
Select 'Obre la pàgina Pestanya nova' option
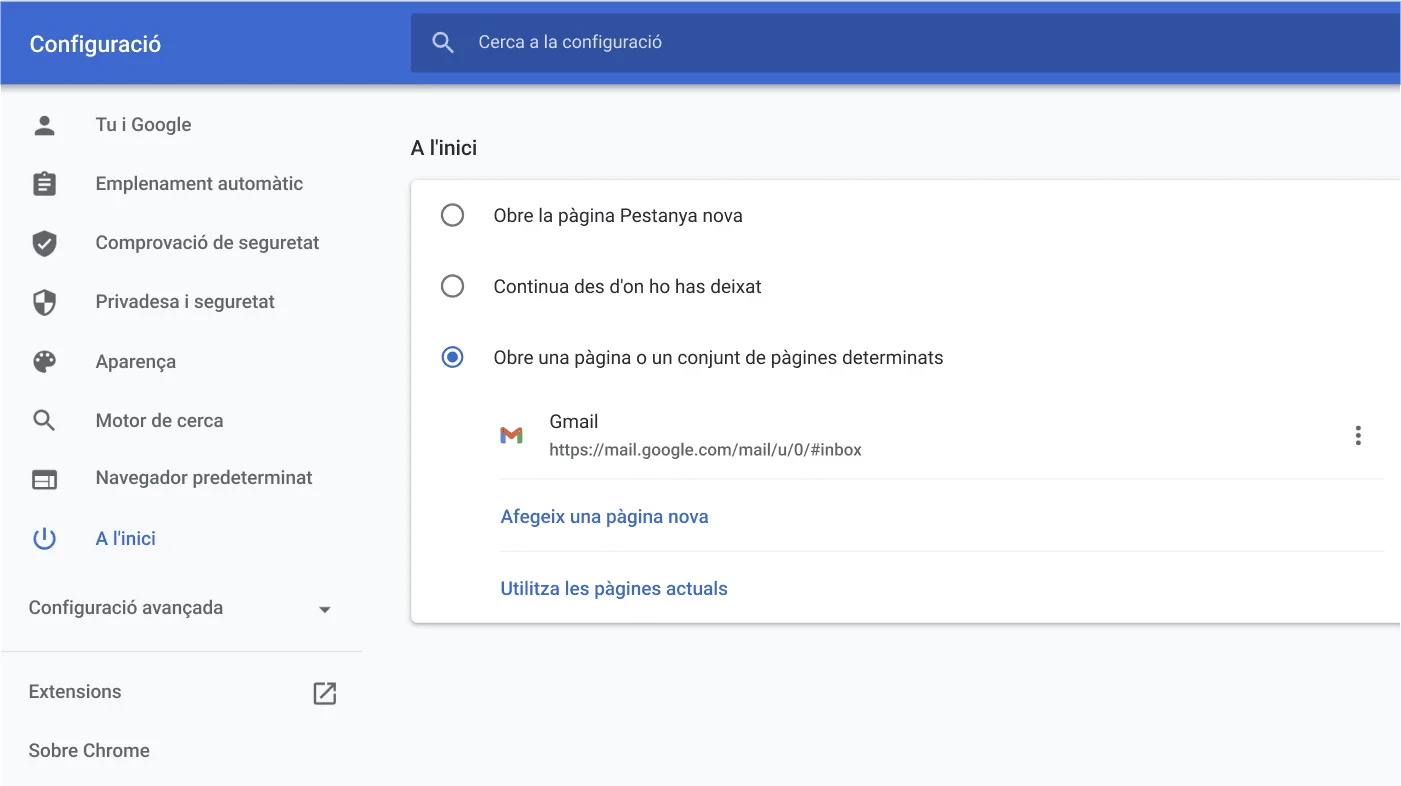(x=453, y=215)
